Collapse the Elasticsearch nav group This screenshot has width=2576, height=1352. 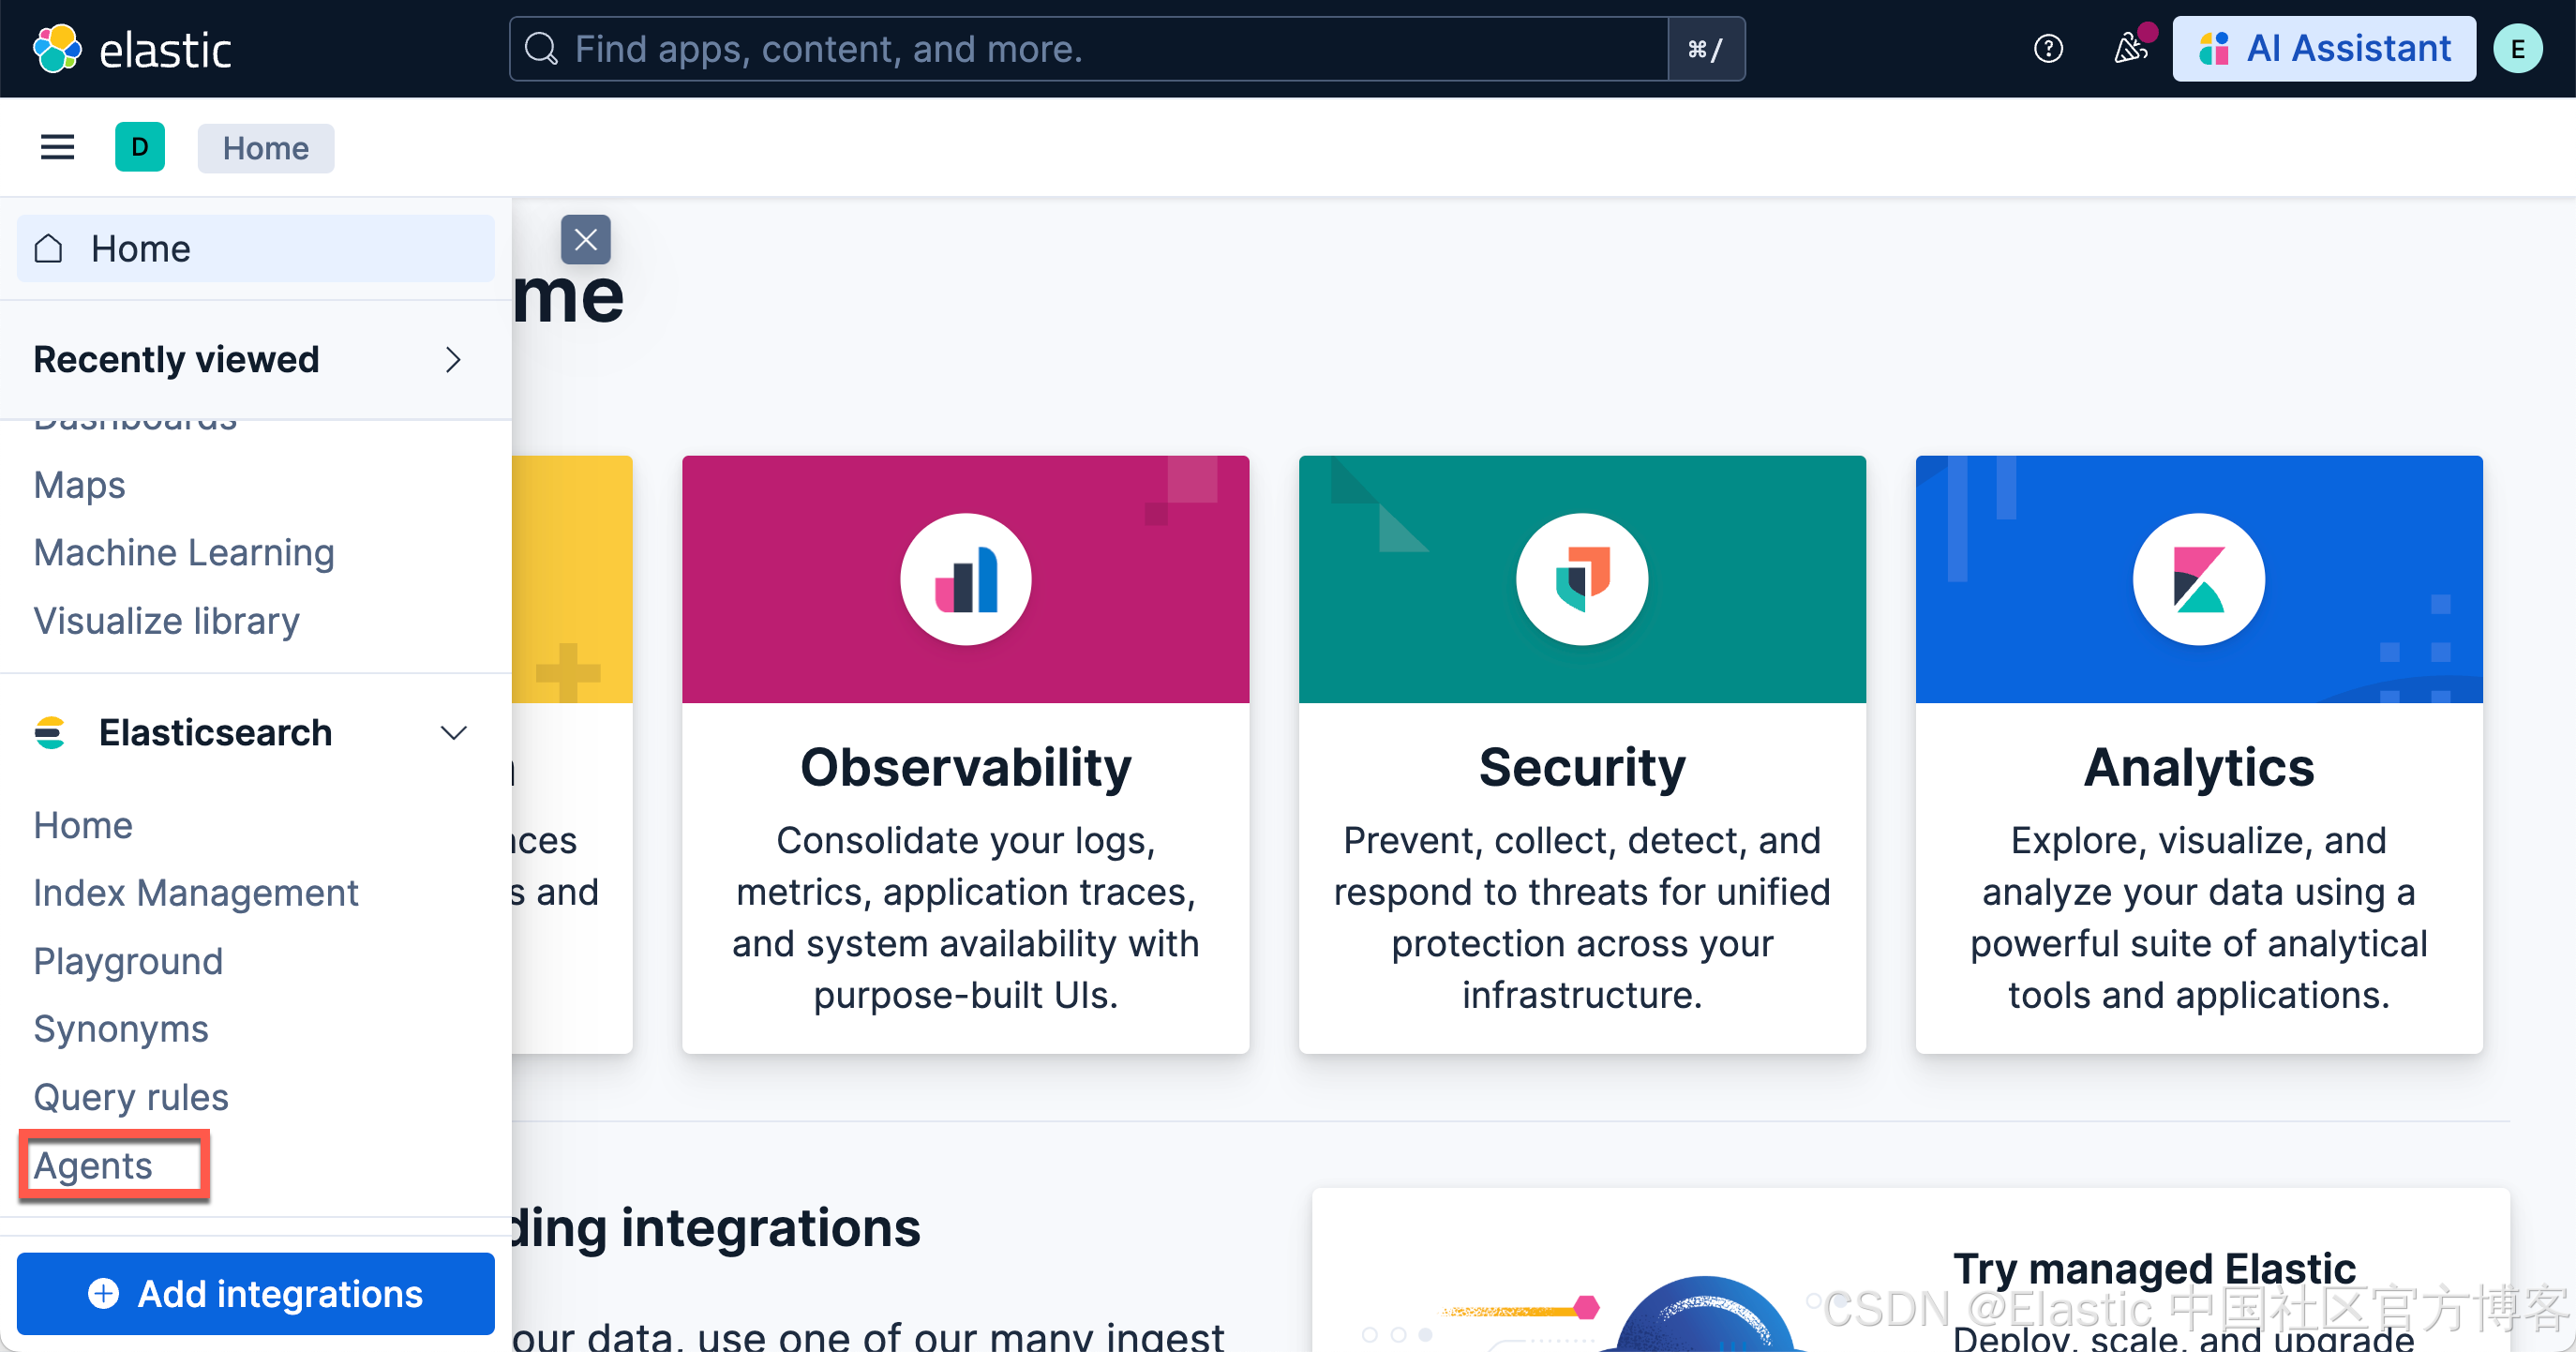(x=453, y=733)
